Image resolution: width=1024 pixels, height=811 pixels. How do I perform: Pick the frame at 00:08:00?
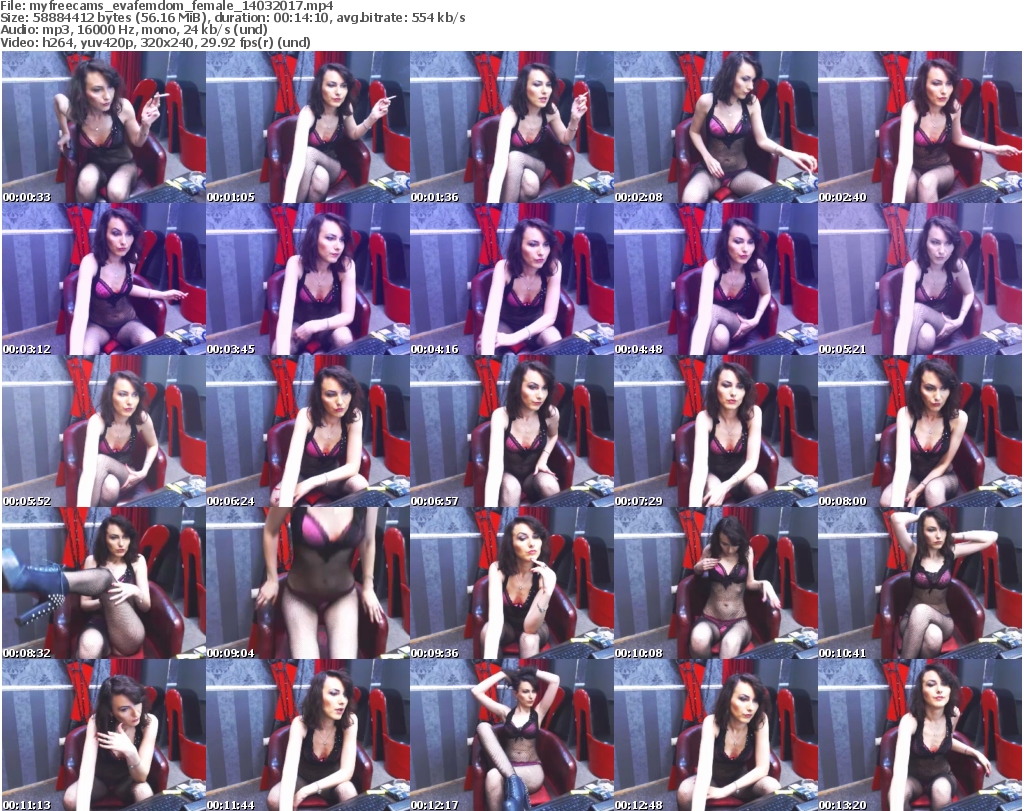[x=920, y=432]
